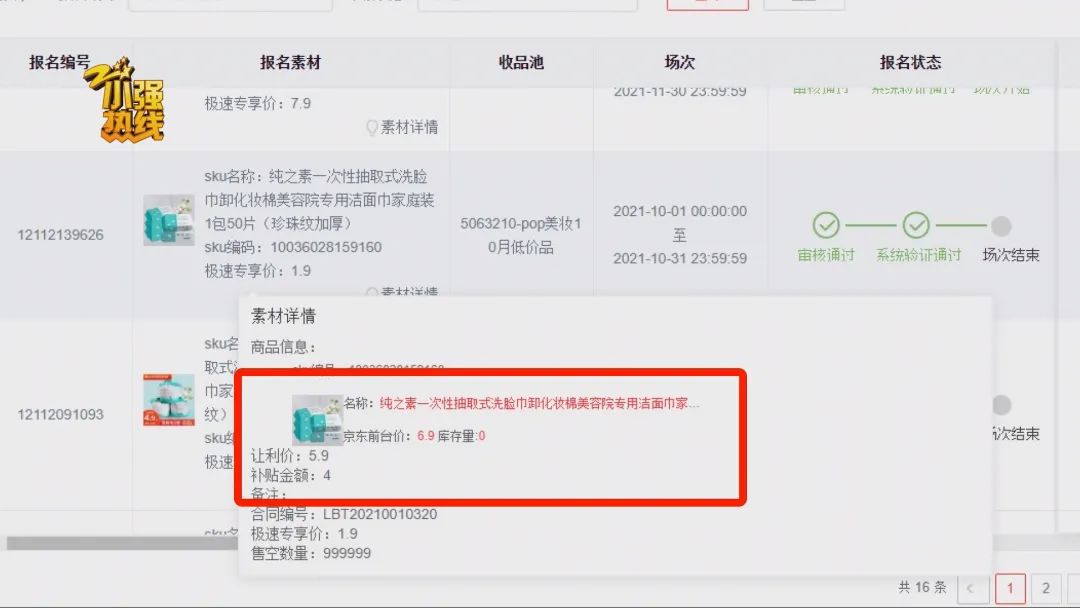Click the 报名素材 column header
This screenshot has height=608, width=1080.
click(x=290, y=63)
